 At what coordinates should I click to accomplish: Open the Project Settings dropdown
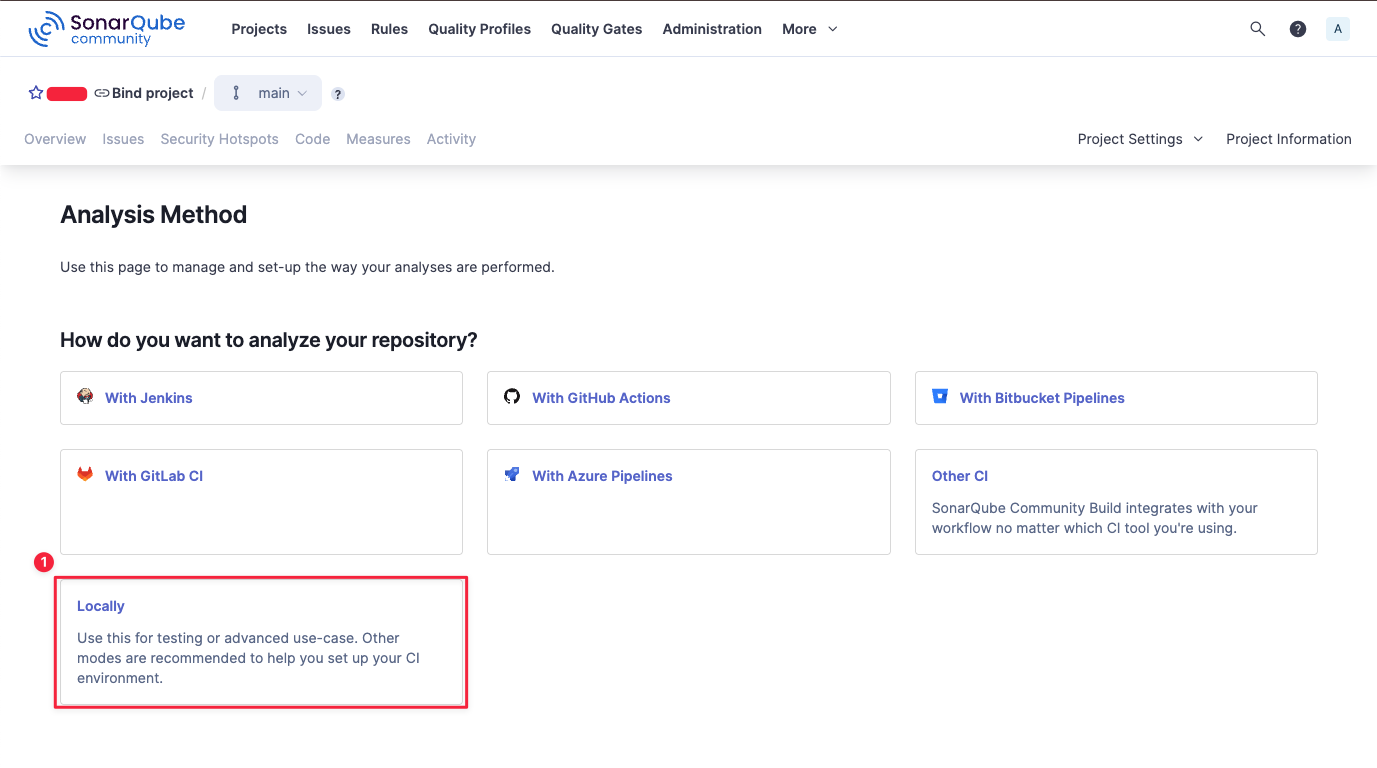pos(1140,139)
